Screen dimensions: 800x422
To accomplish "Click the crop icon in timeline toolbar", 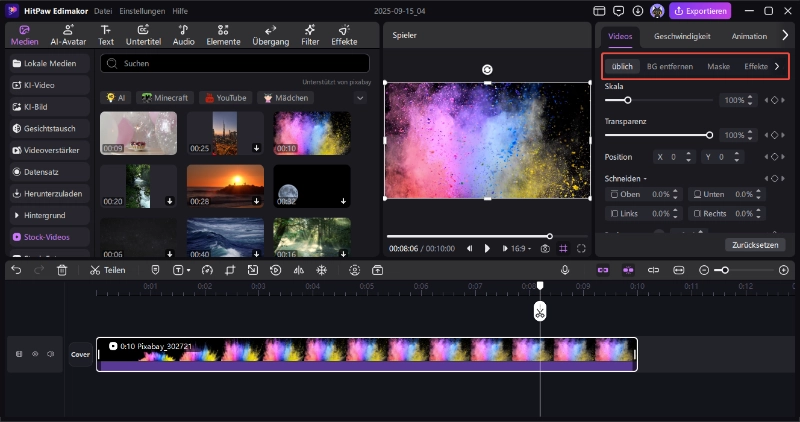I will click(230, 270).
